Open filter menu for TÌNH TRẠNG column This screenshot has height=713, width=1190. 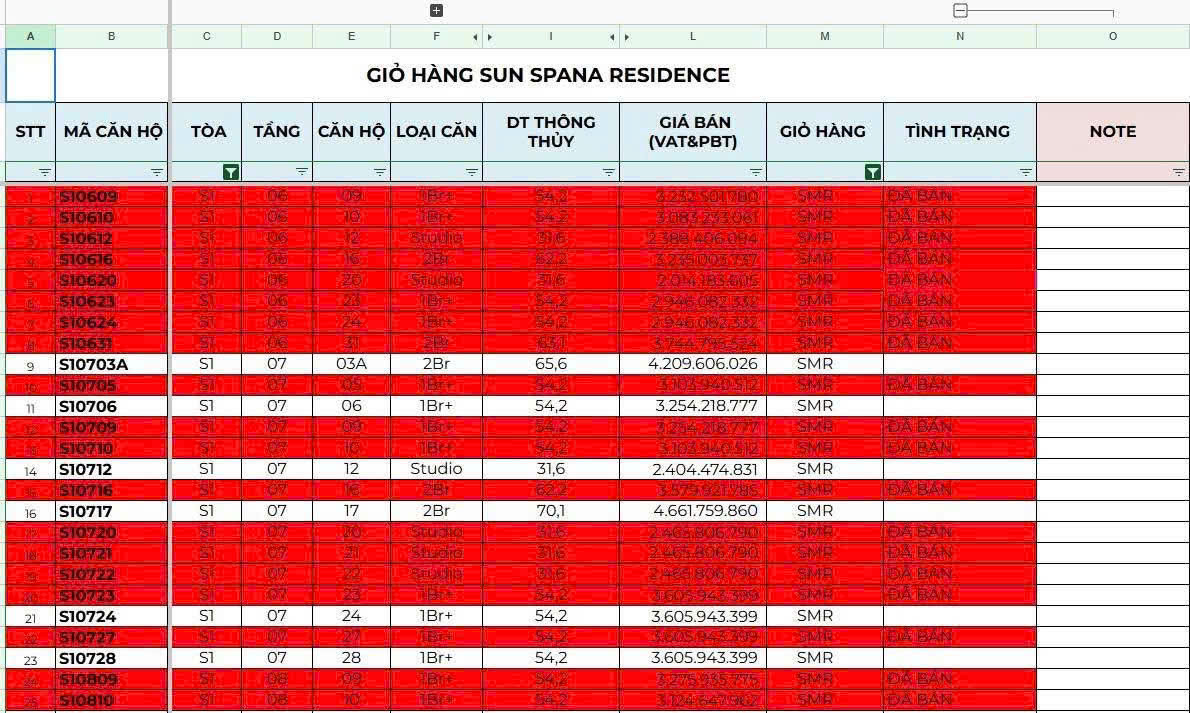(1026, 172)
